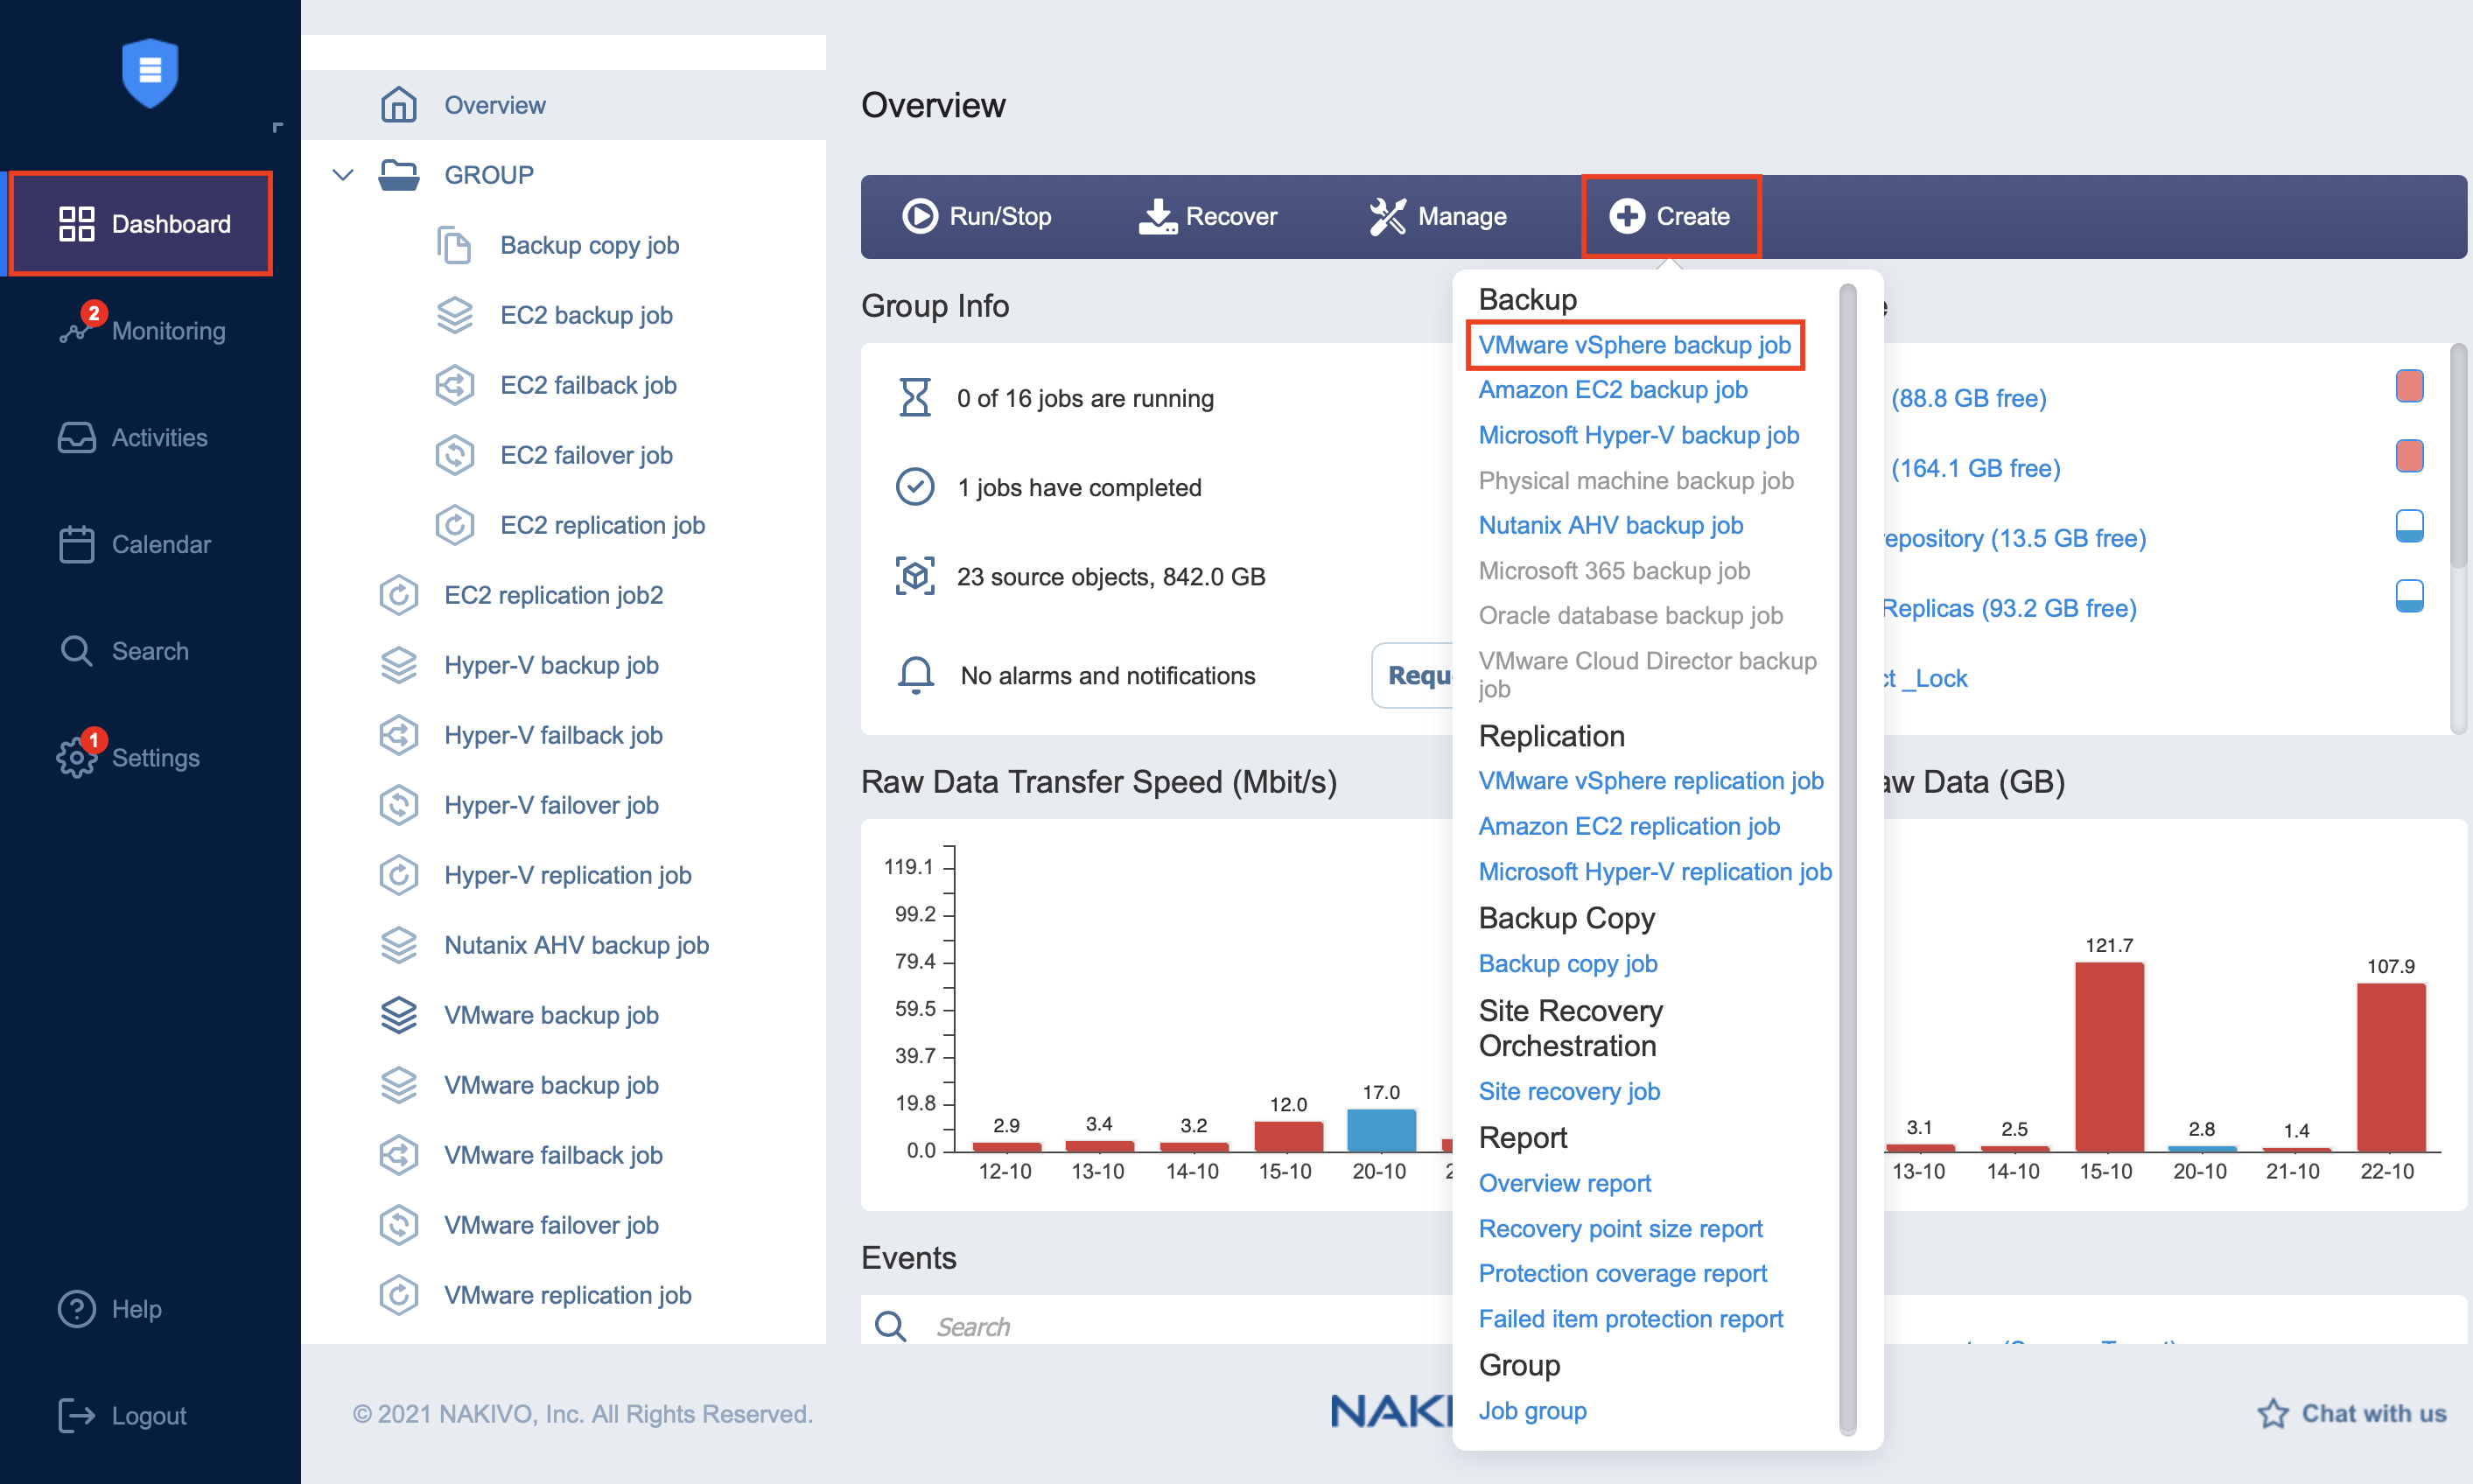Select VMware vSphere replication job

point(1650,780)
